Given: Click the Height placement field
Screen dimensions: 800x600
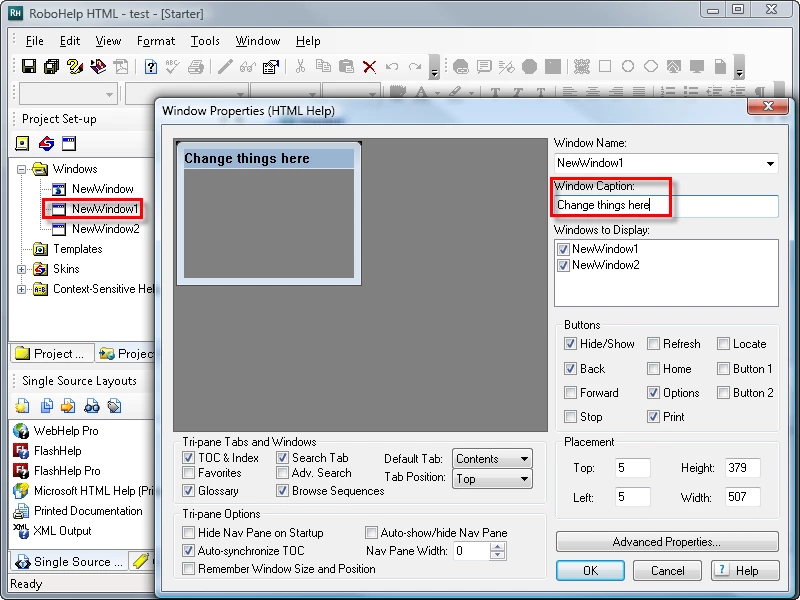Looking at the screenshot, I should (x=742, y=468).
